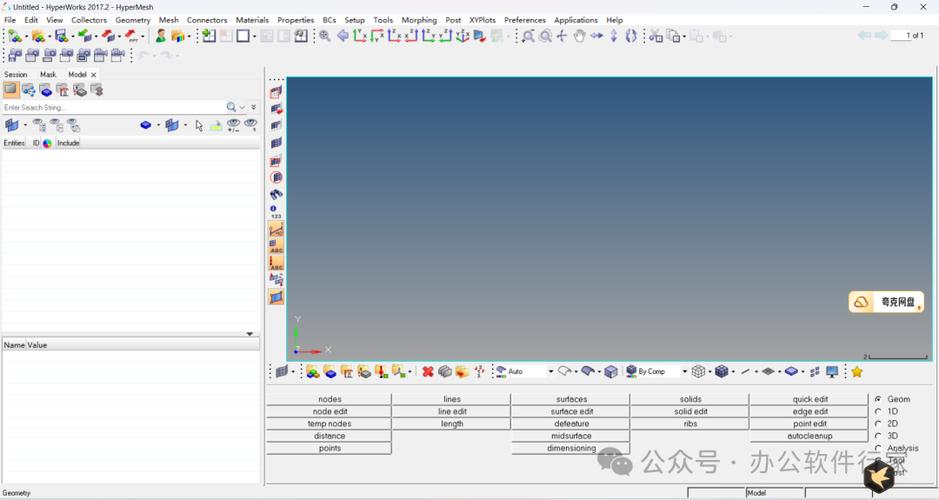939x500 pixels.
Task: Open dropdown beside the white rectangle layout icon
Action: coord(254,37)
